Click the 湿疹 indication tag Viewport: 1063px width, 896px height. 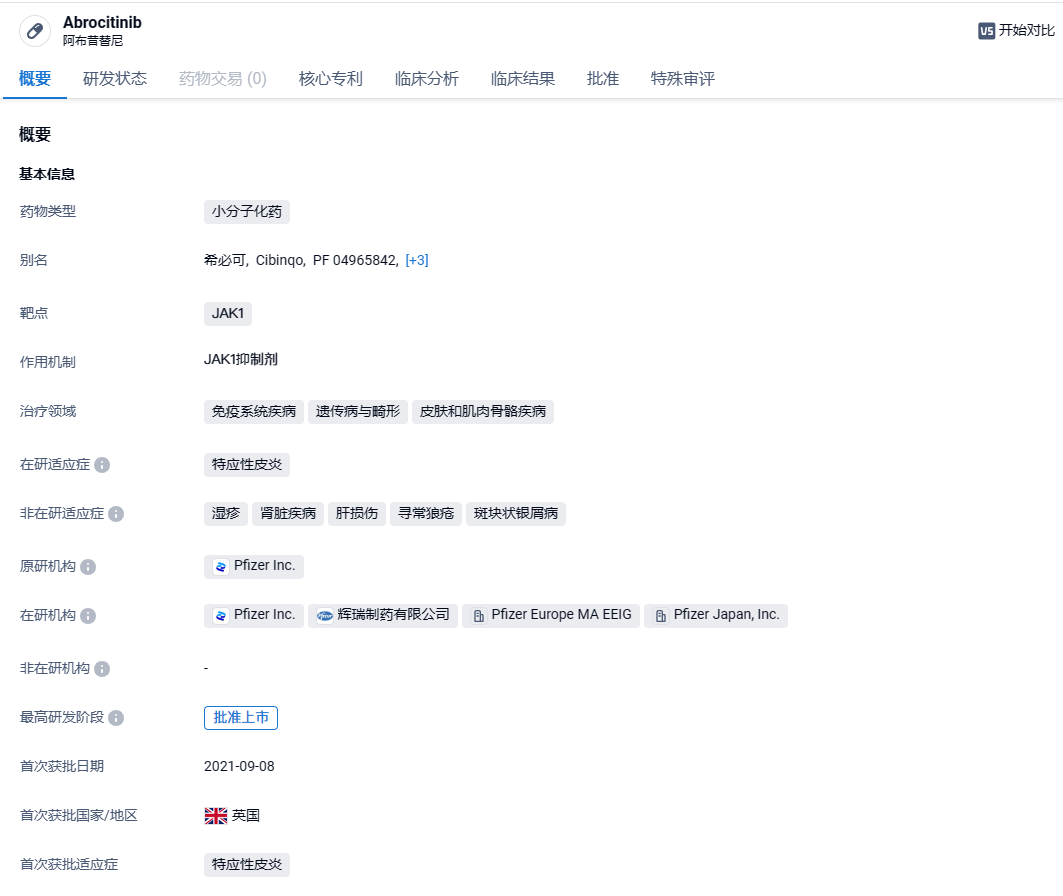point(226,514)
